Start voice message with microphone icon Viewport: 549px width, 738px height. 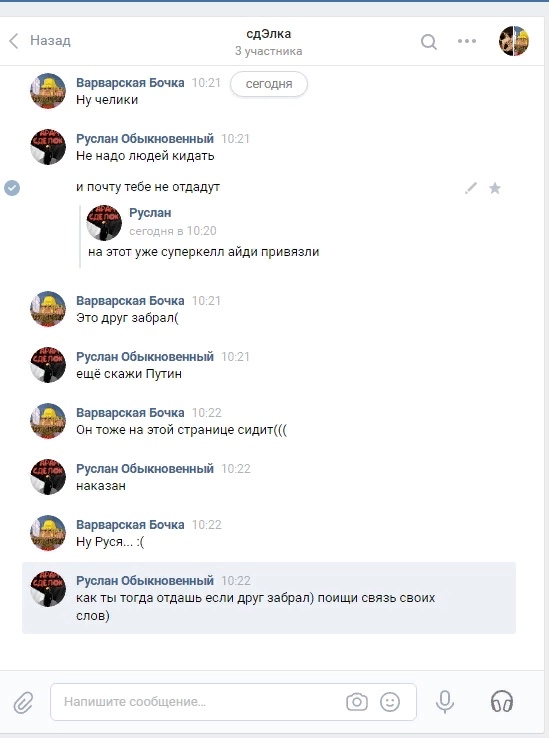444,702
